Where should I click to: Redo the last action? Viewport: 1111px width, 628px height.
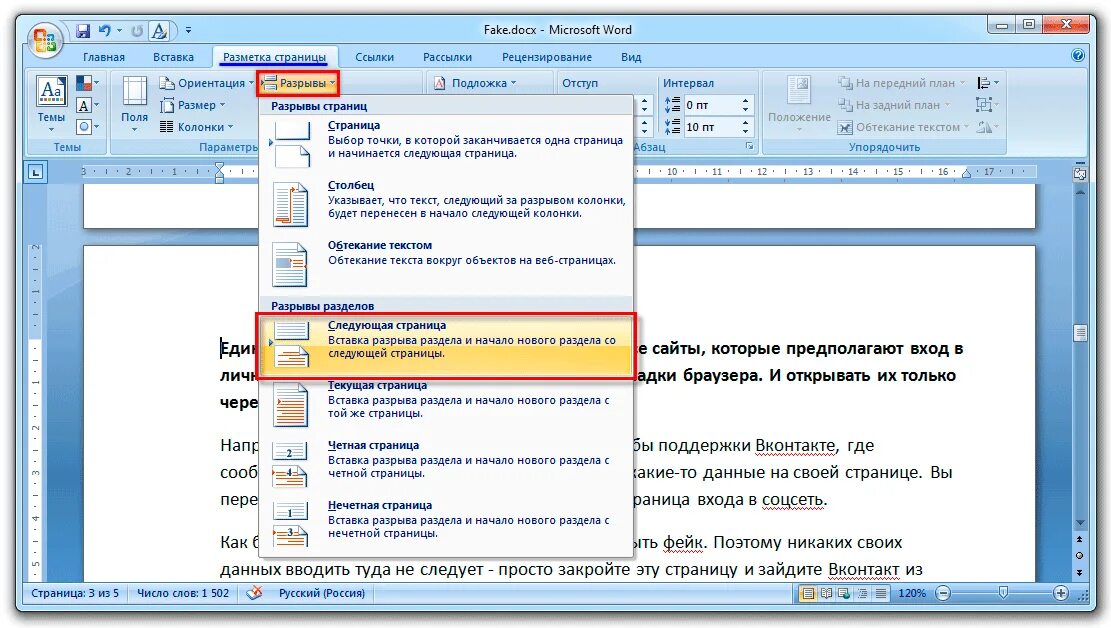137,30
